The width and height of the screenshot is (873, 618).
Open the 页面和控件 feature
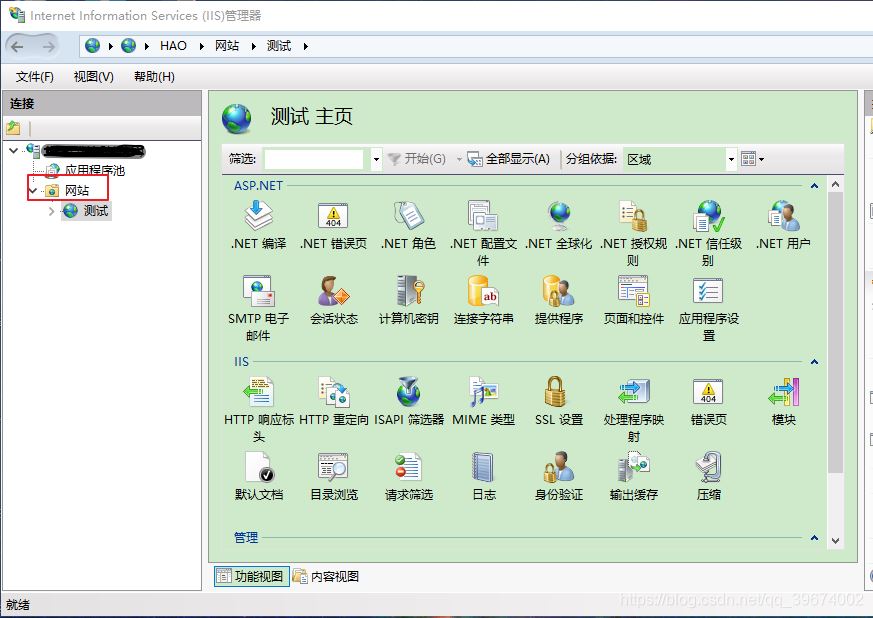coord(634,300)
